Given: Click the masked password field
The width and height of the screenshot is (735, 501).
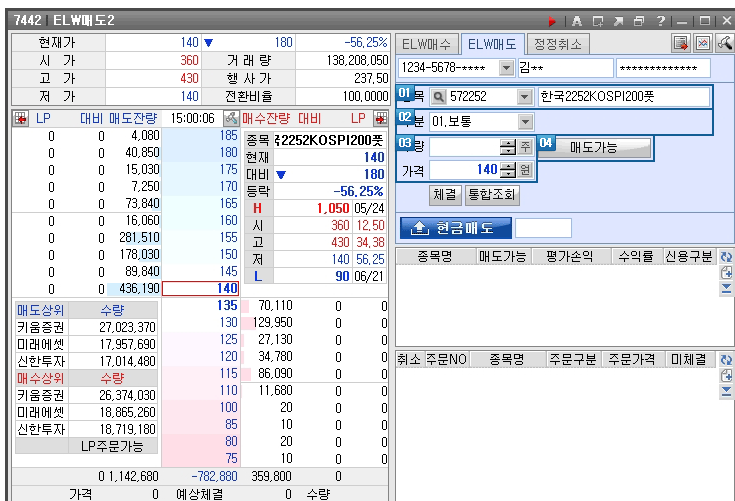Looking at the screenshot, I should 663,68.
